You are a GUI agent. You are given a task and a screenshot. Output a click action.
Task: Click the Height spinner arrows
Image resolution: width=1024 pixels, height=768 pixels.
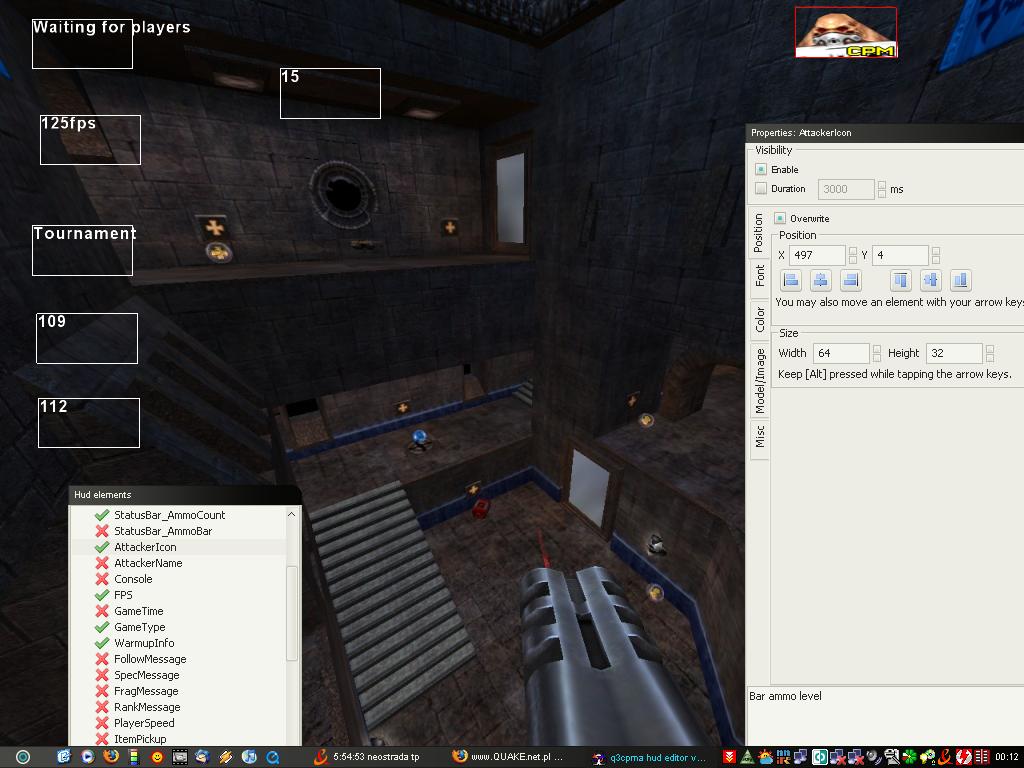tap(990, 353)
